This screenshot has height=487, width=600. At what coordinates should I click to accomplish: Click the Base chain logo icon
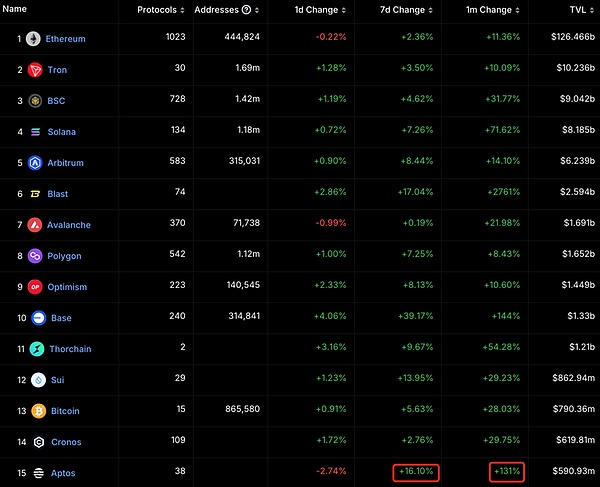coord(39,318)
